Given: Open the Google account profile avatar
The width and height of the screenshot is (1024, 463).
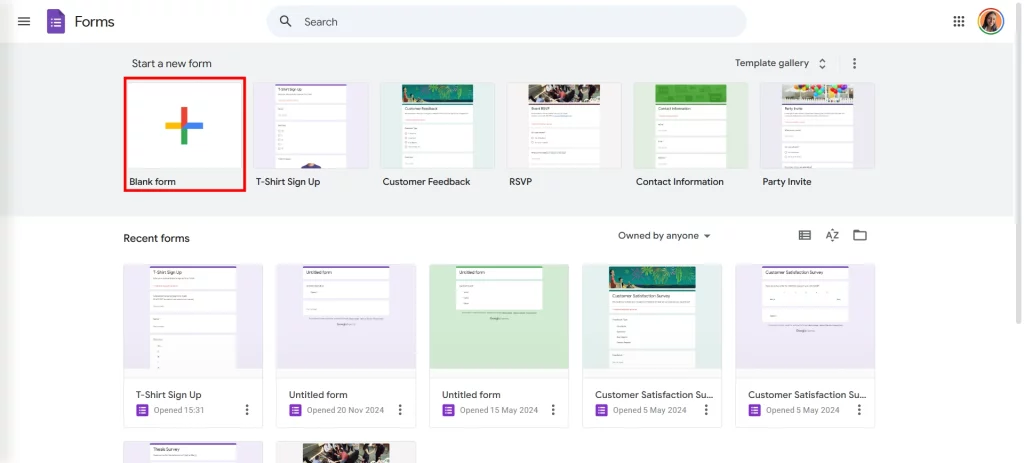Looking at the screenshot, I should pyautogui.click(x=990, y=21).
